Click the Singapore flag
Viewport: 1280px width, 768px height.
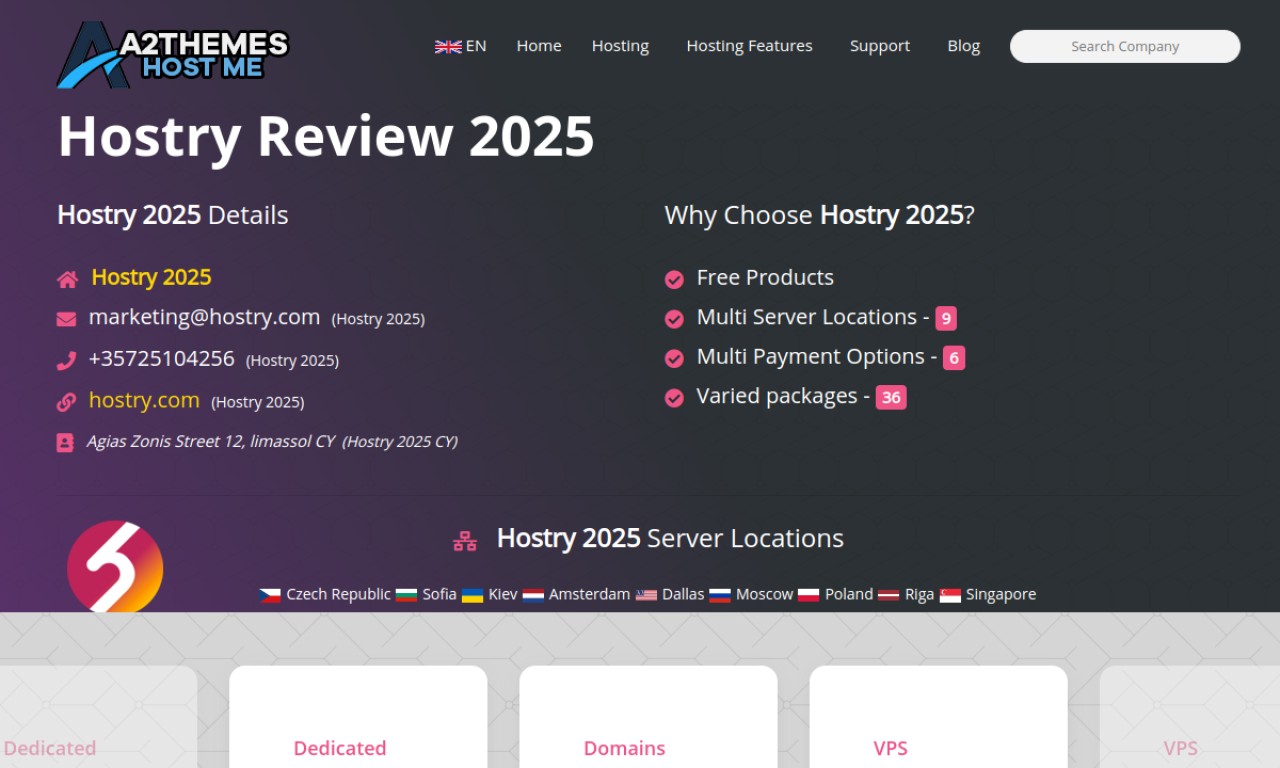pos(950,595)
